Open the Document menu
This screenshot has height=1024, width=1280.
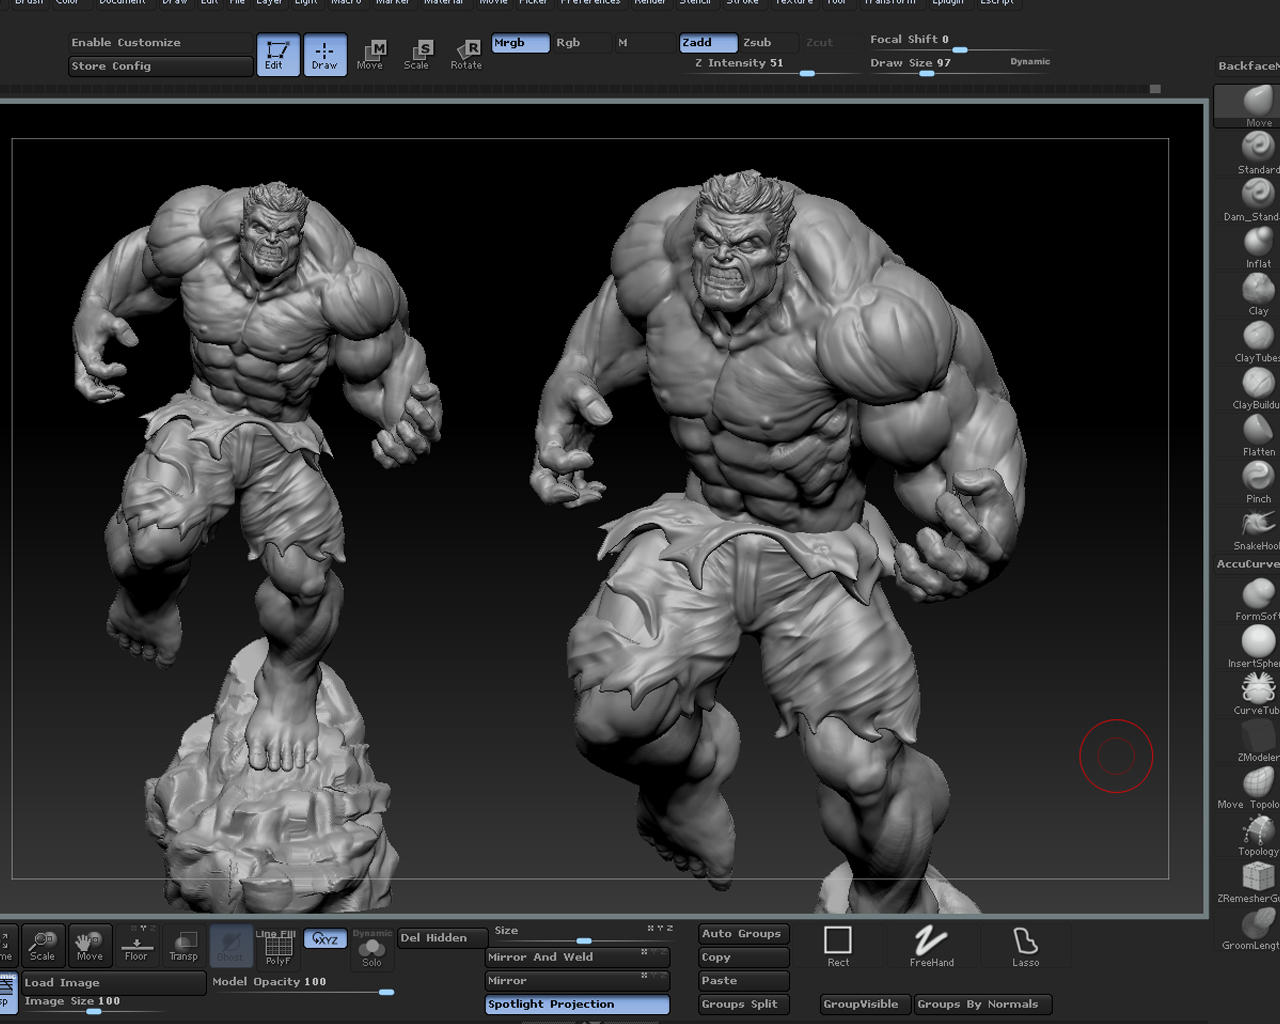click(122, 3)
